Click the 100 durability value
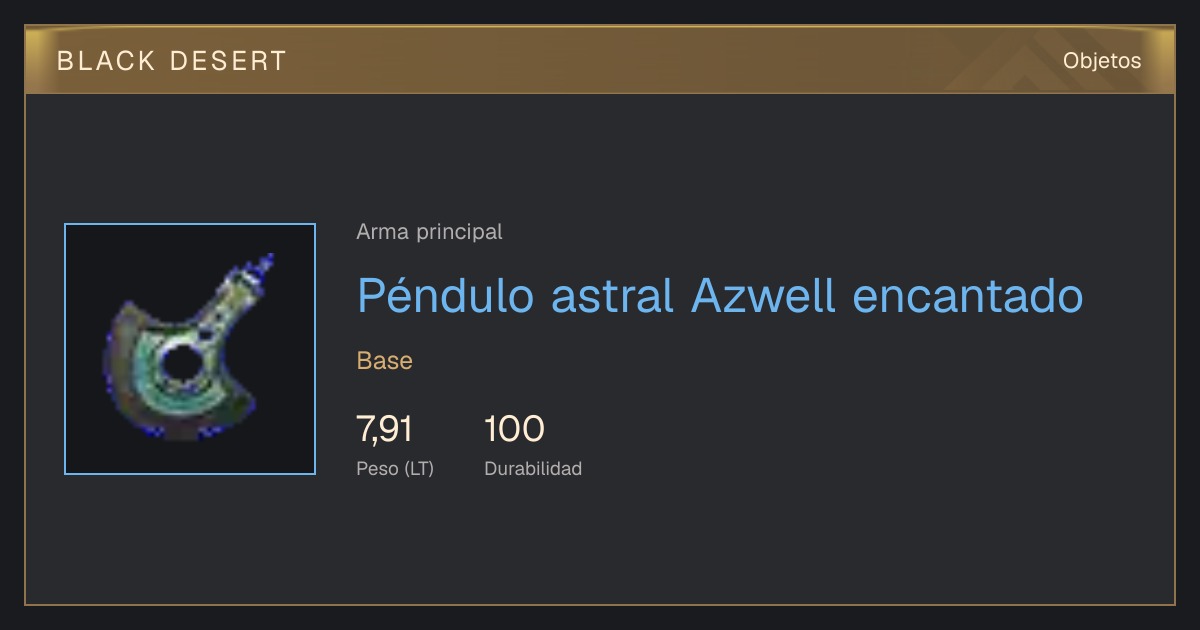This screenshot has height=630, width=1200. click(x=514, y=429)
